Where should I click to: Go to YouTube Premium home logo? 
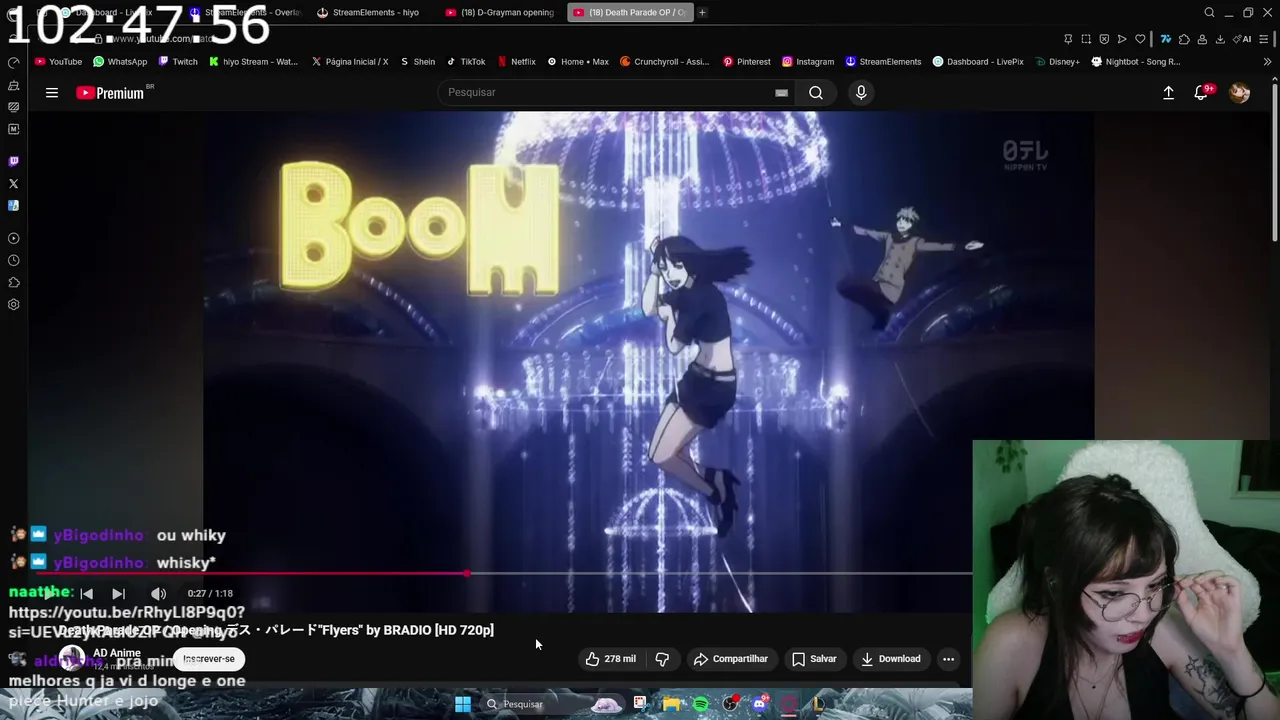pos(111,93)
